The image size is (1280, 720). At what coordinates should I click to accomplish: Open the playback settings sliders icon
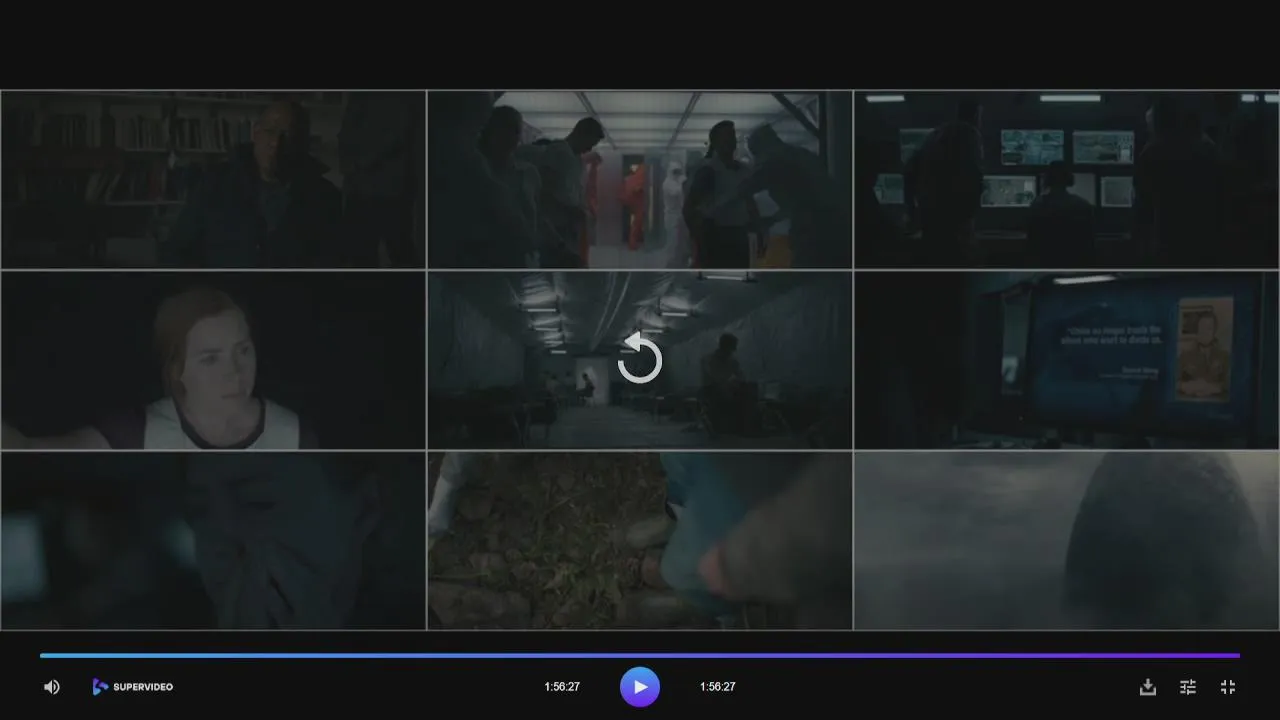pyautogui.click(x=1188, y=687)
